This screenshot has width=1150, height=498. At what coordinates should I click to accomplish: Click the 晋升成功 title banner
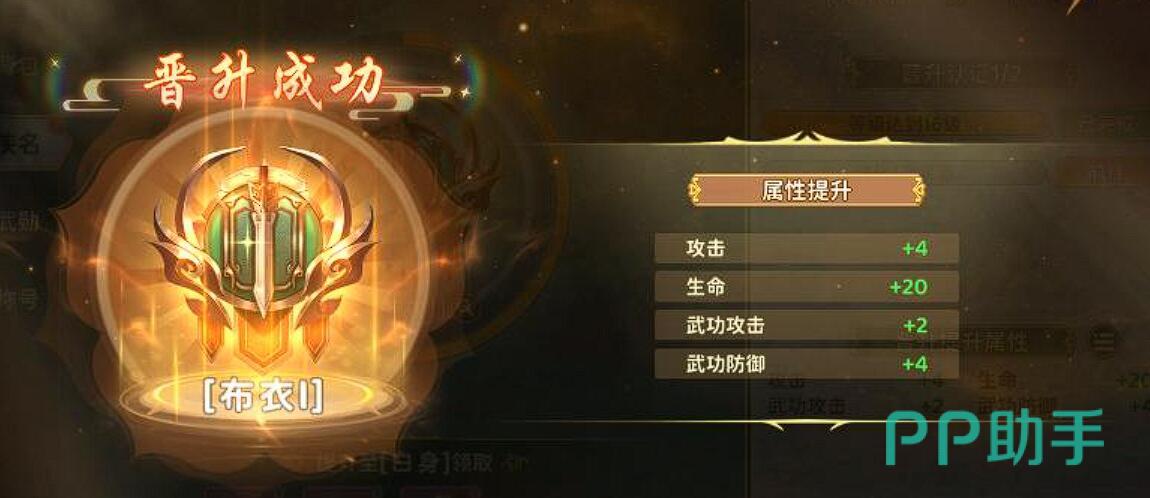coord(263,83)
